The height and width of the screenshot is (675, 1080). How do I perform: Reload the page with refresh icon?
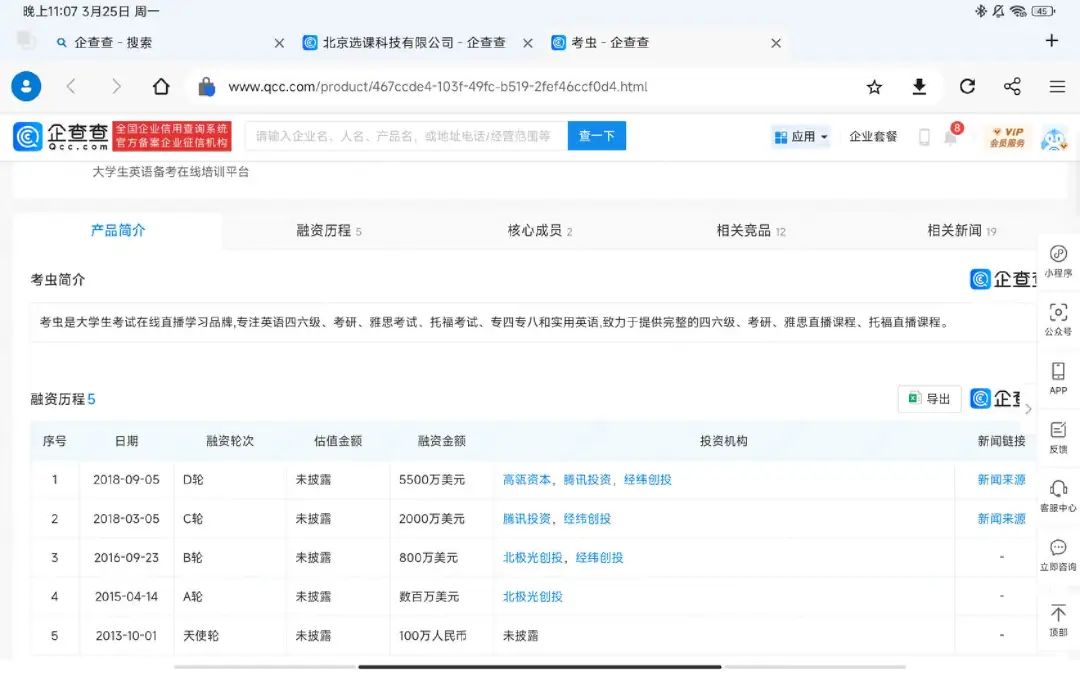[967, 87]
